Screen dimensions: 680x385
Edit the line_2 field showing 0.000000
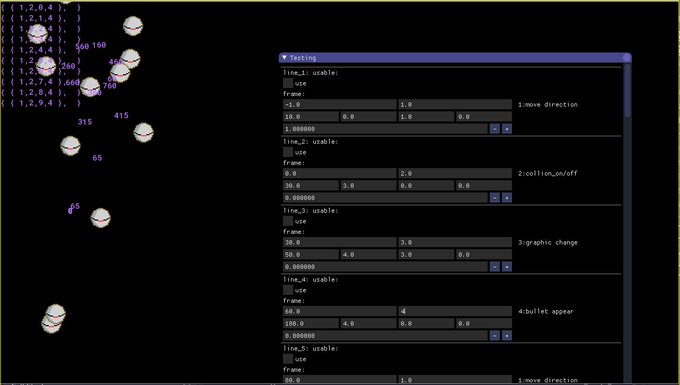pyautogui.click(x=386, y=198)
